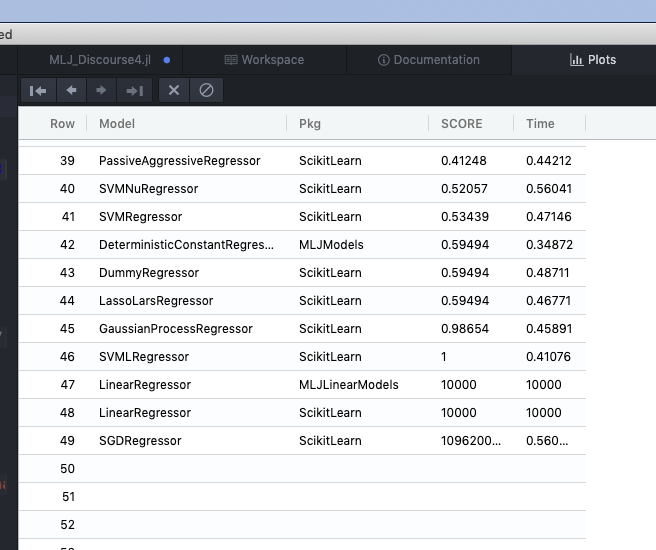Click the DummyRegressor model cell
656x550 pixels.
tap(149, 273)
